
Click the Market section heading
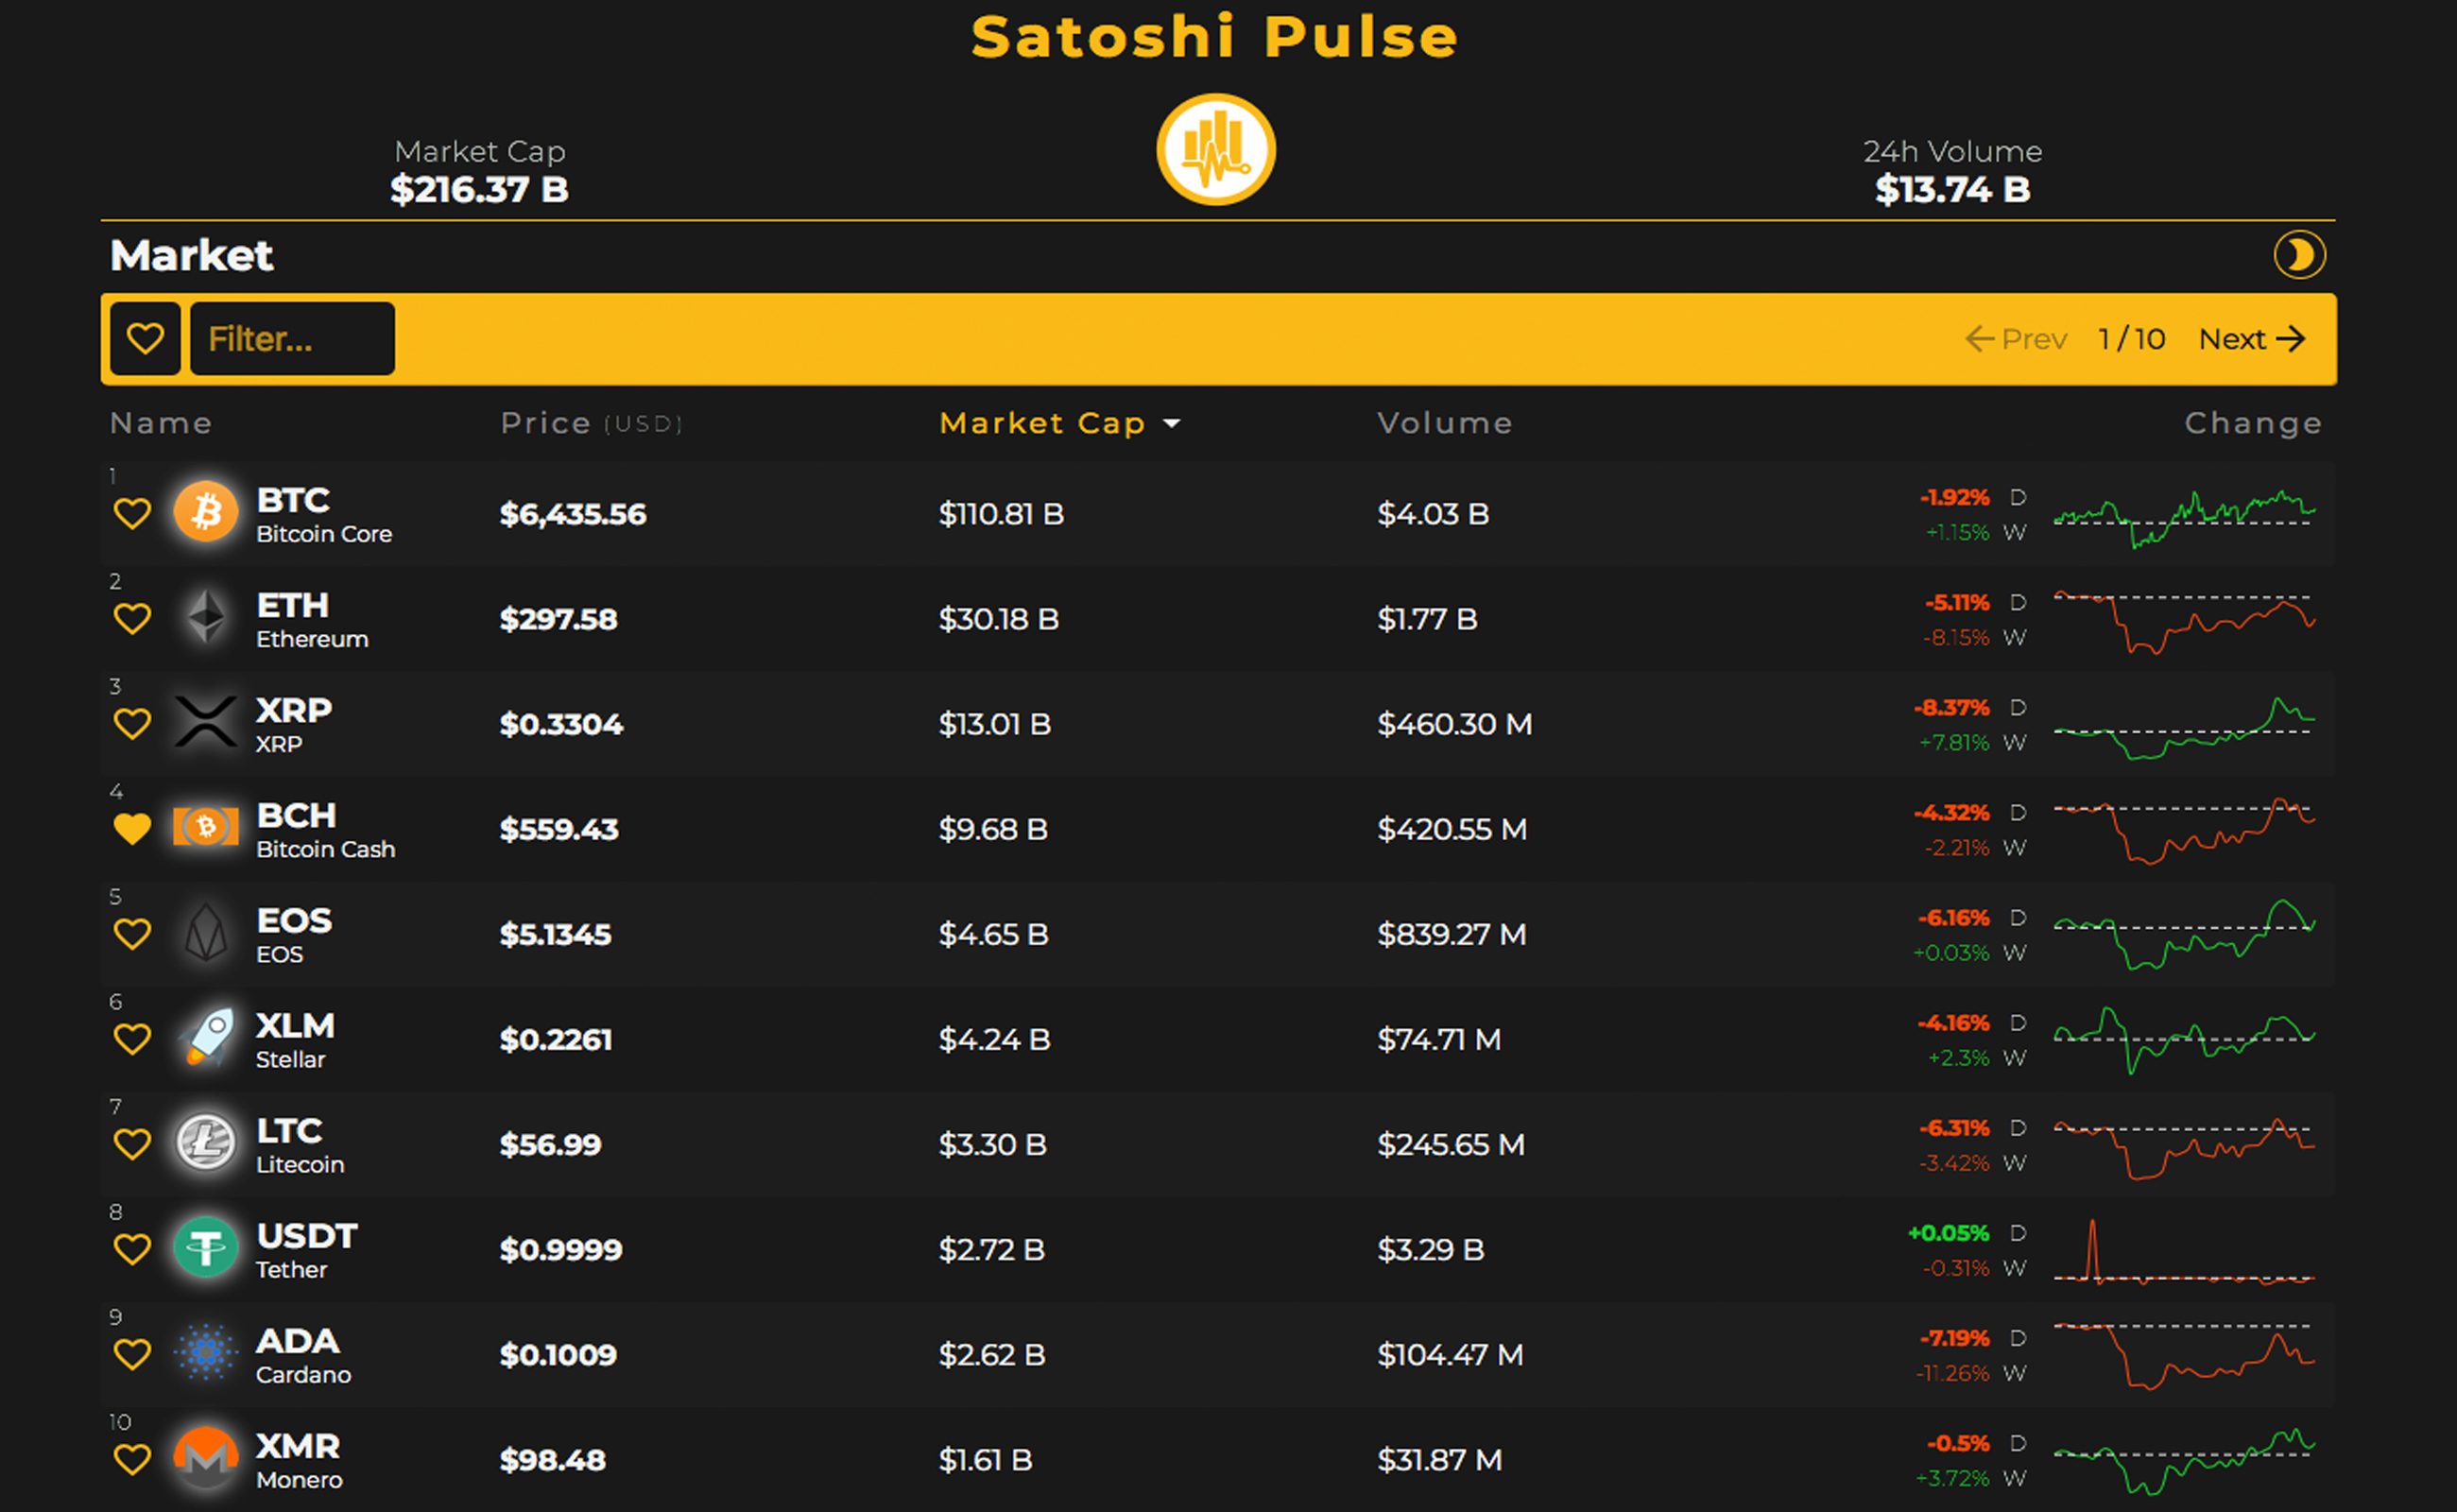(x=191, y=255)
